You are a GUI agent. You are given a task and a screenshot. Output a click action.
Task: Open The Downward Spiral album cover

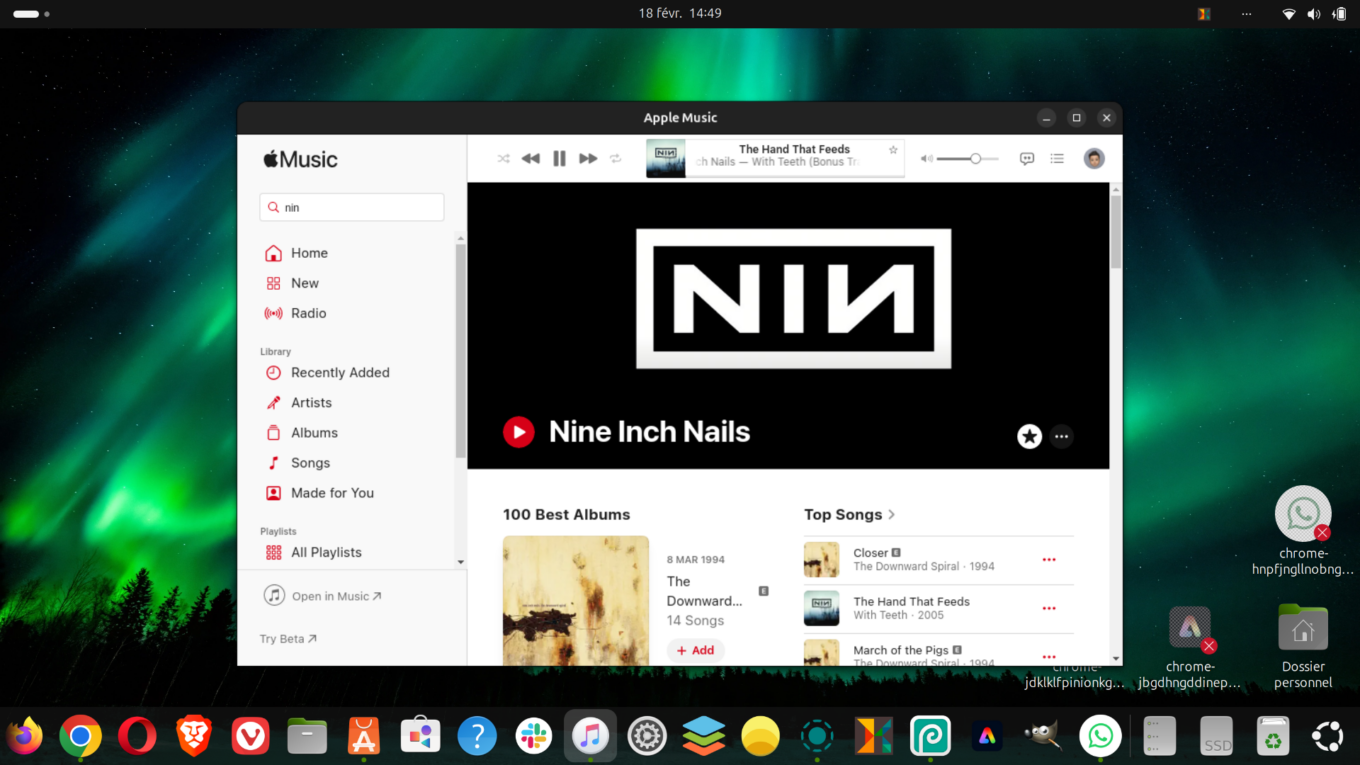point(576,600)
